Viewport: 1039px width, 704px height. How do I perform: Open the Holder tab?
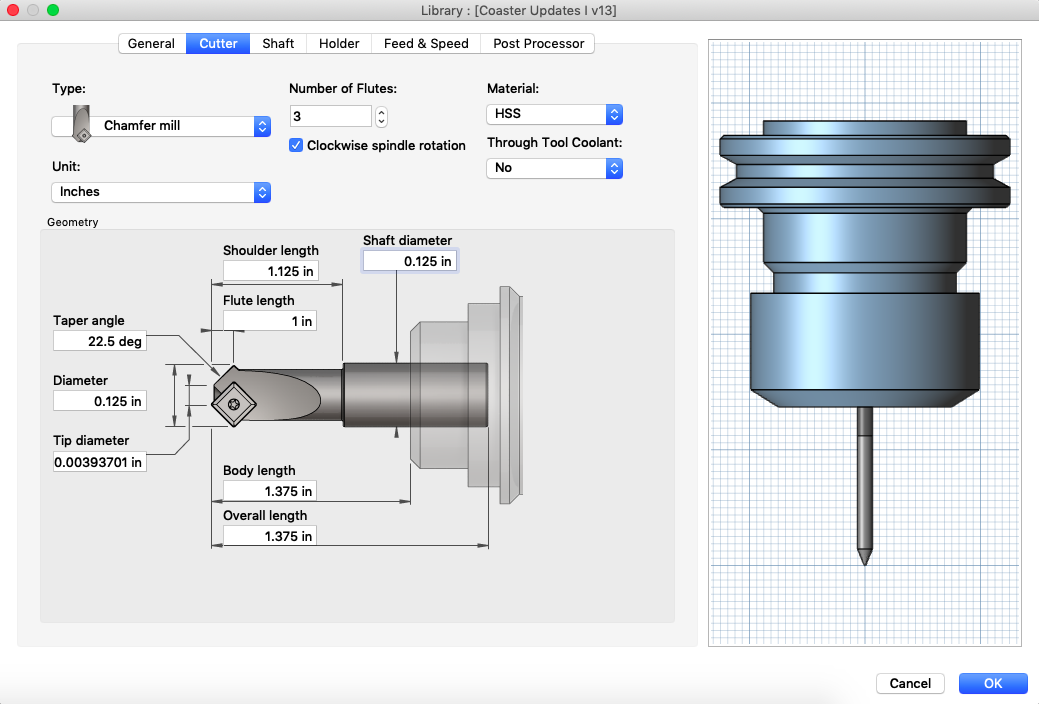click(x=339, y=44)
